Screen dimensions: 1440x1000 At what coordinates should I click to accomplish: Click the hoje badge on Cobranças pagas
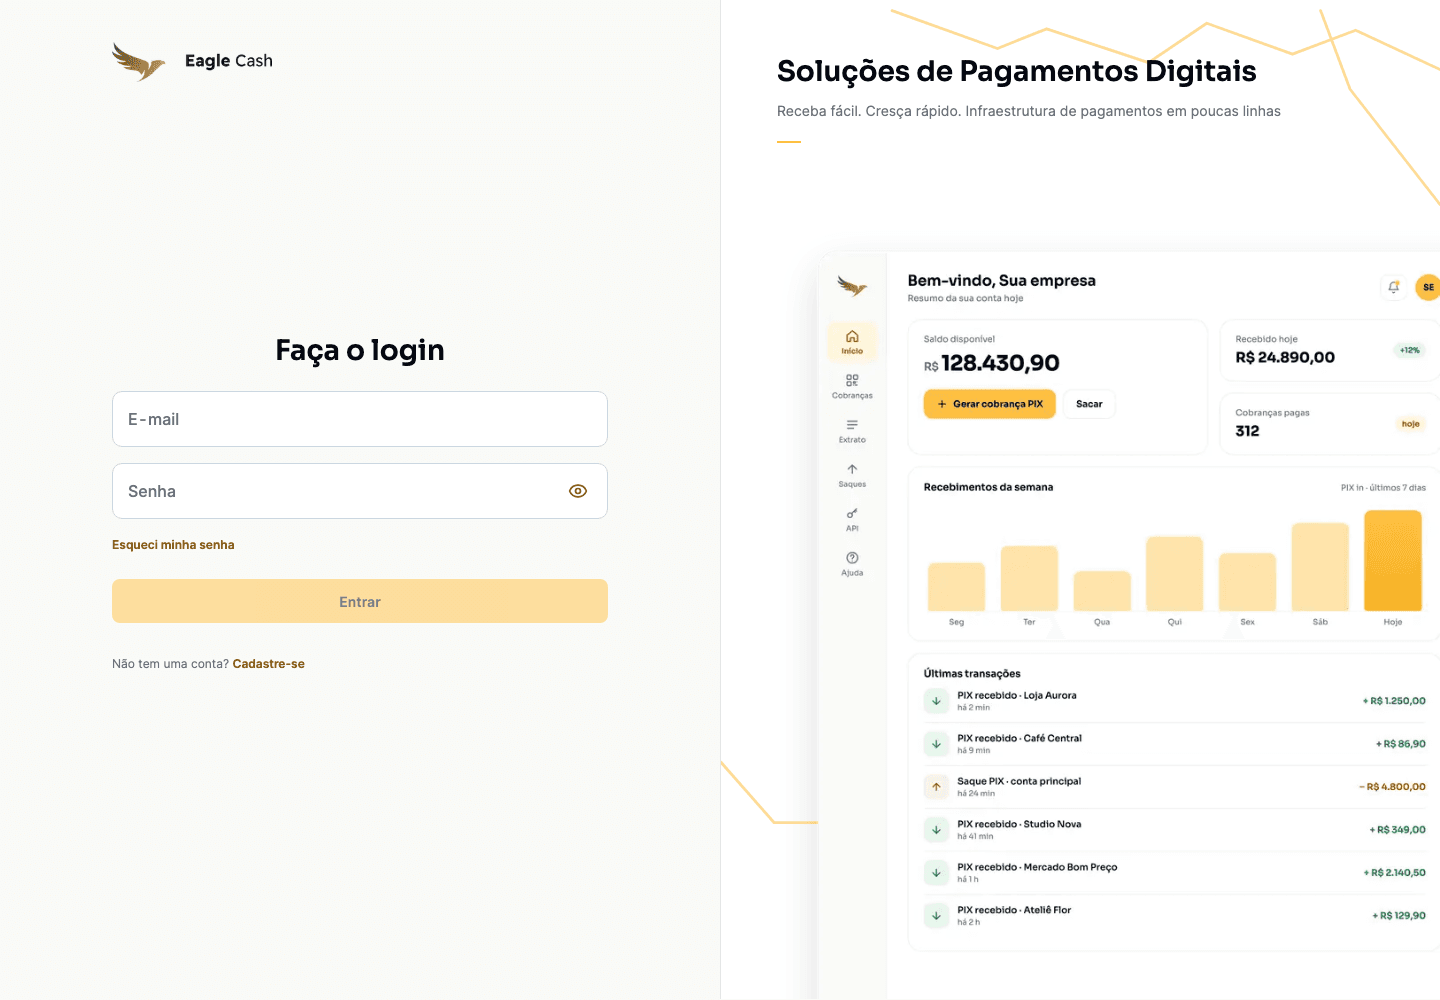click(1410, 424)
